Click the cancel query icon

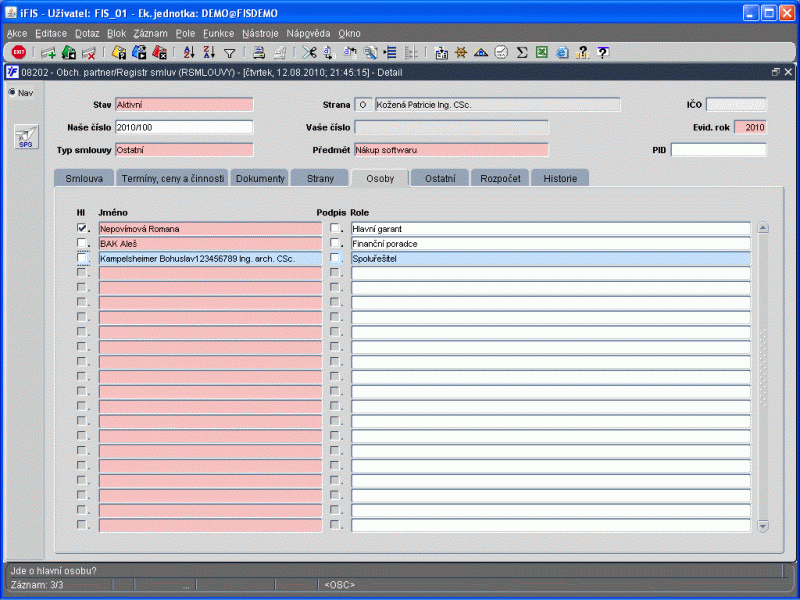(159, 52)
